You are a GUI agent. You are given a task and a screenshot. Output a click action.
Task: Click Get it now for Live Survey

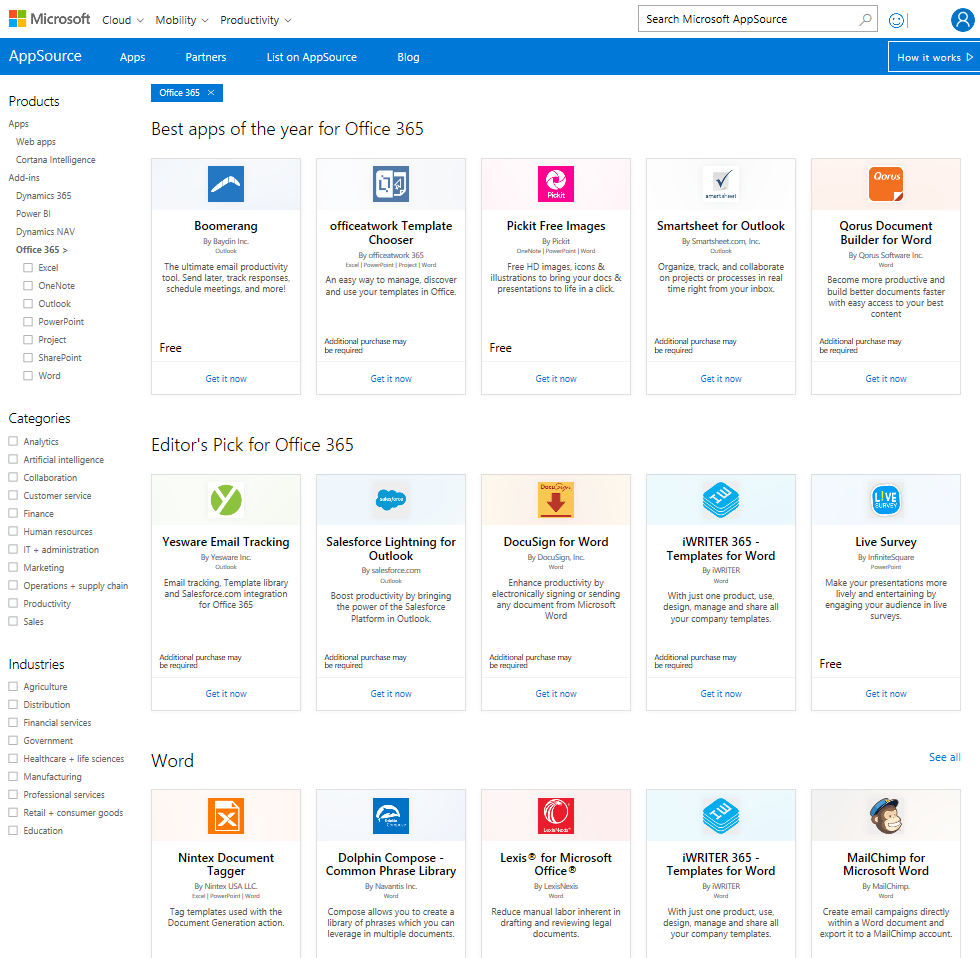coord(886,694)
